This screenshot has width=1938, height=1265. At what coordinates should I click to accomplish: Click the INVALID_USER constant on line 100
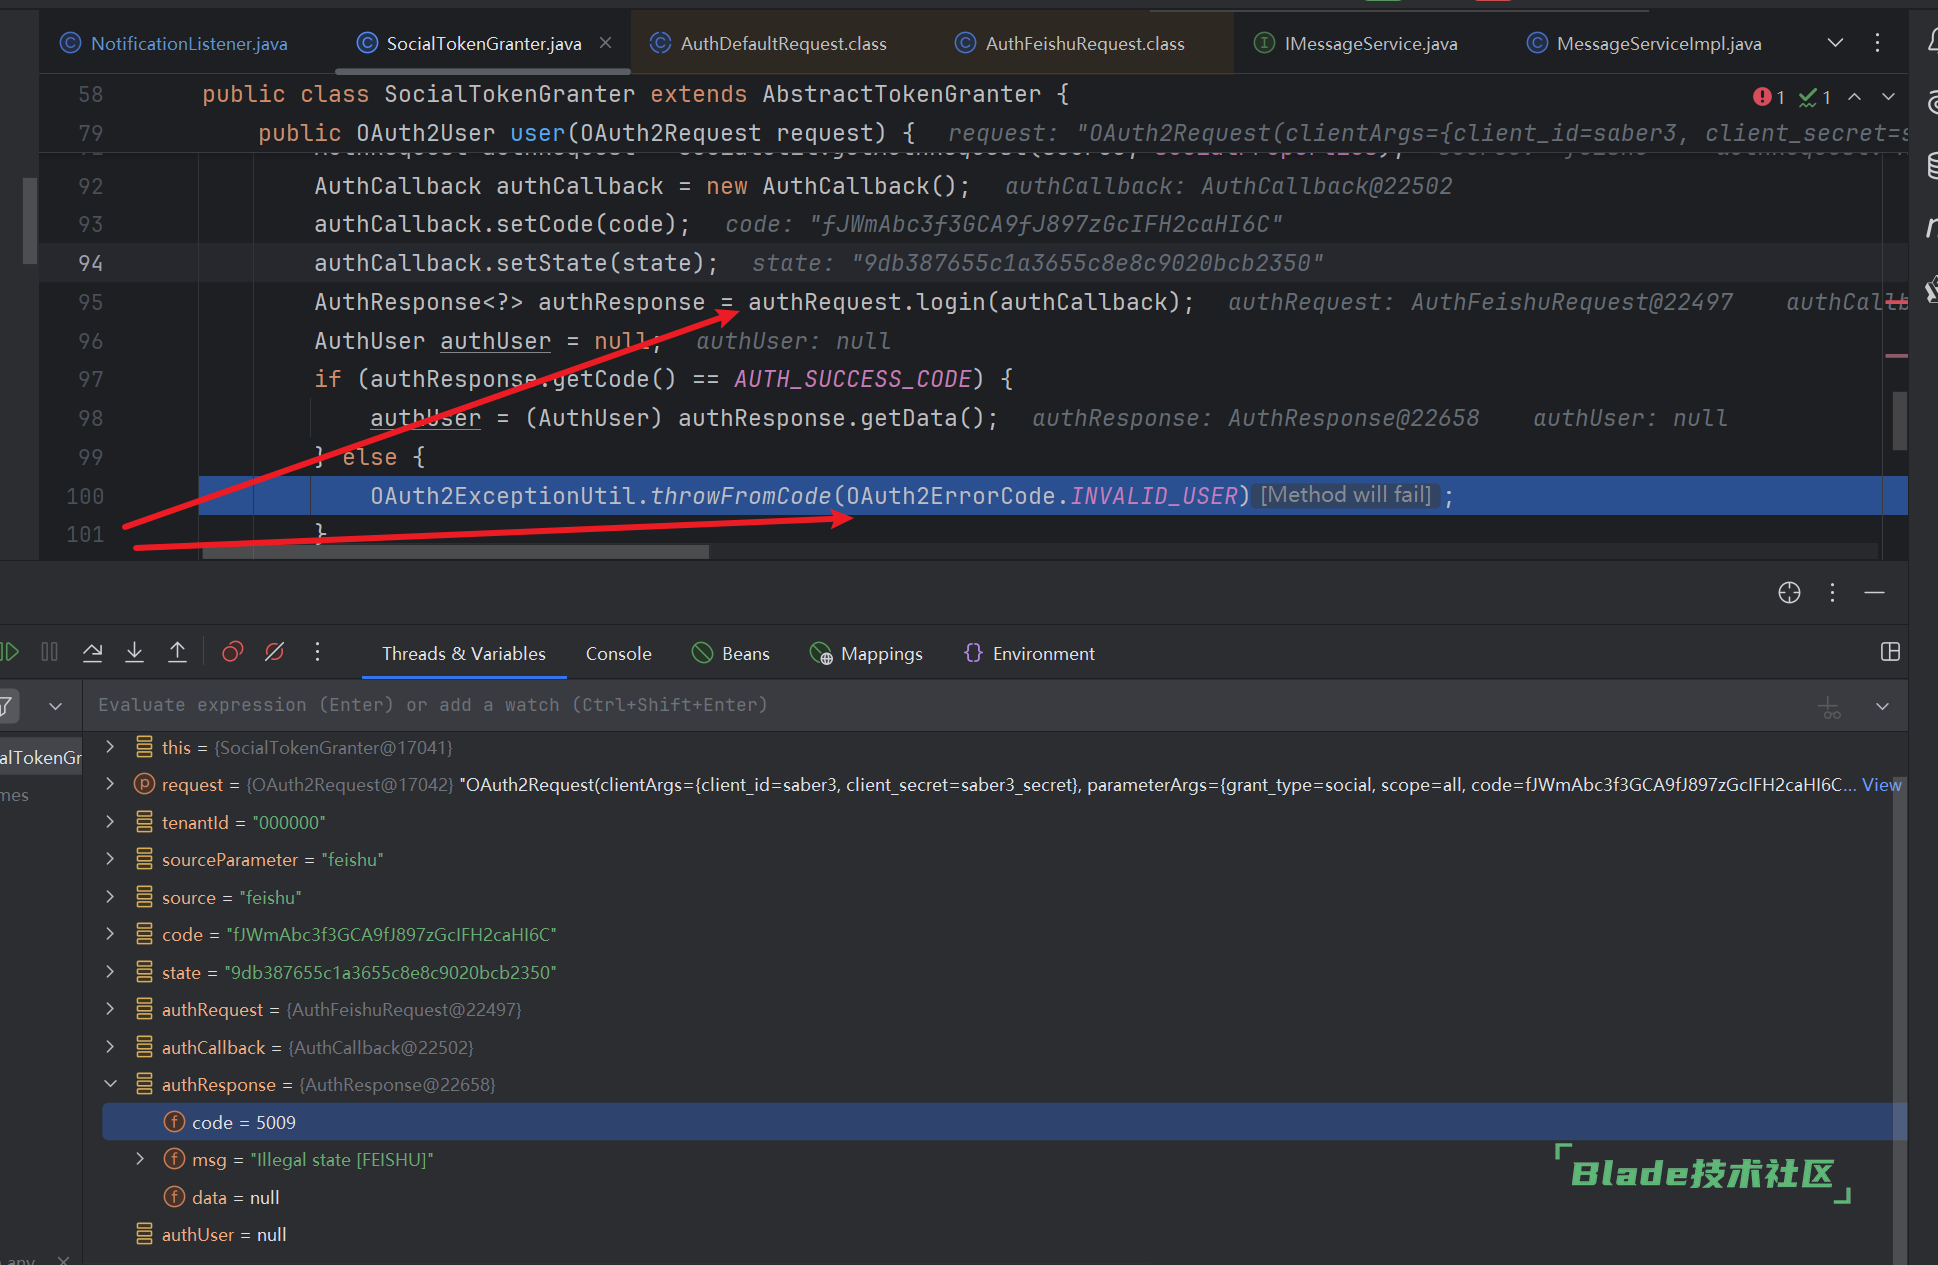pyautogui.click(x=1154, y=496)
